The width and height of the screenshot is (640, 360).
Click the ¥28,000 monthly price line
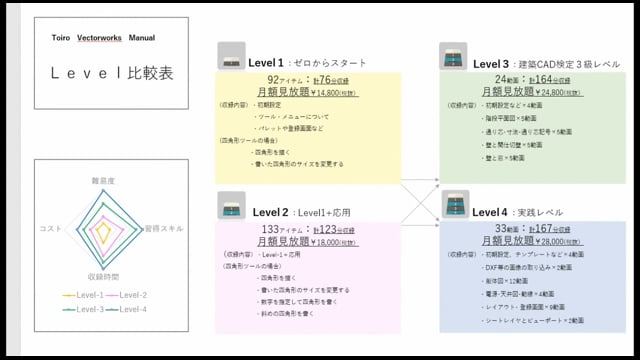[x=532, y=240]
